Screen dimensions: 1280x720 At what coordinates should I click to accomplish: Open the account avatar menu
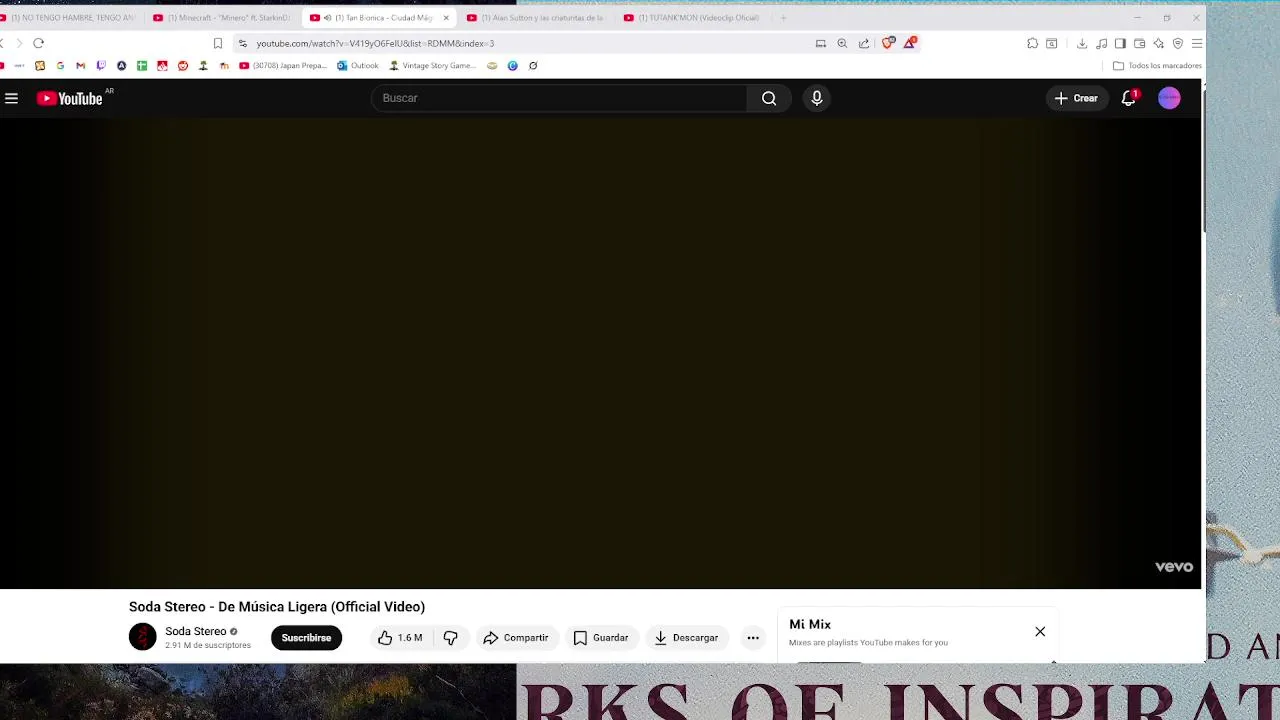(x=1169, y=98)
